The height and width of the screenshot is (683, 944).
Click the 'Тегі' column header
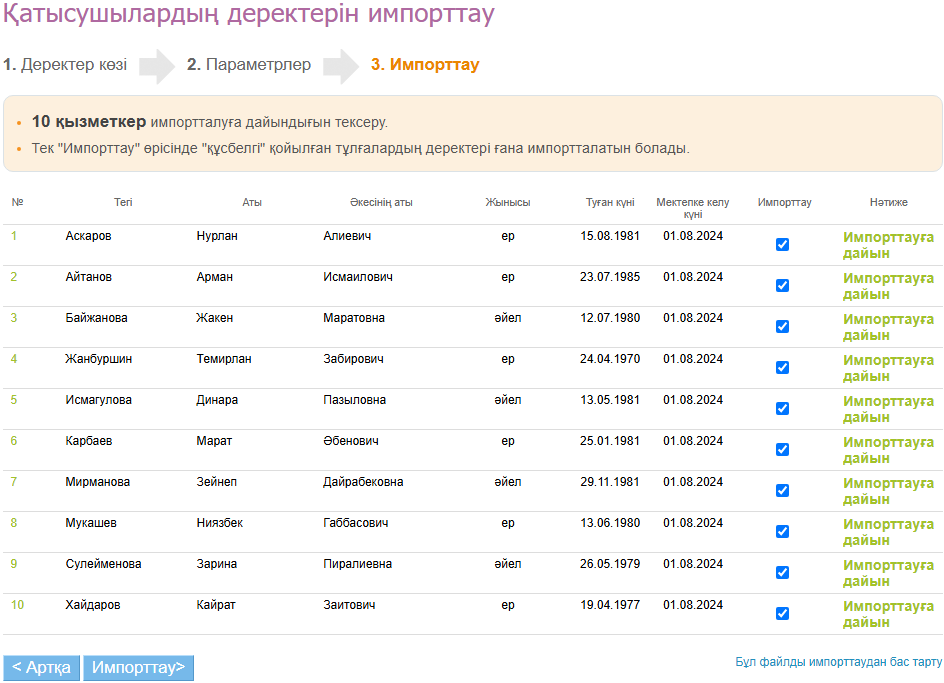pyautogui.click(x=123, y=202)
